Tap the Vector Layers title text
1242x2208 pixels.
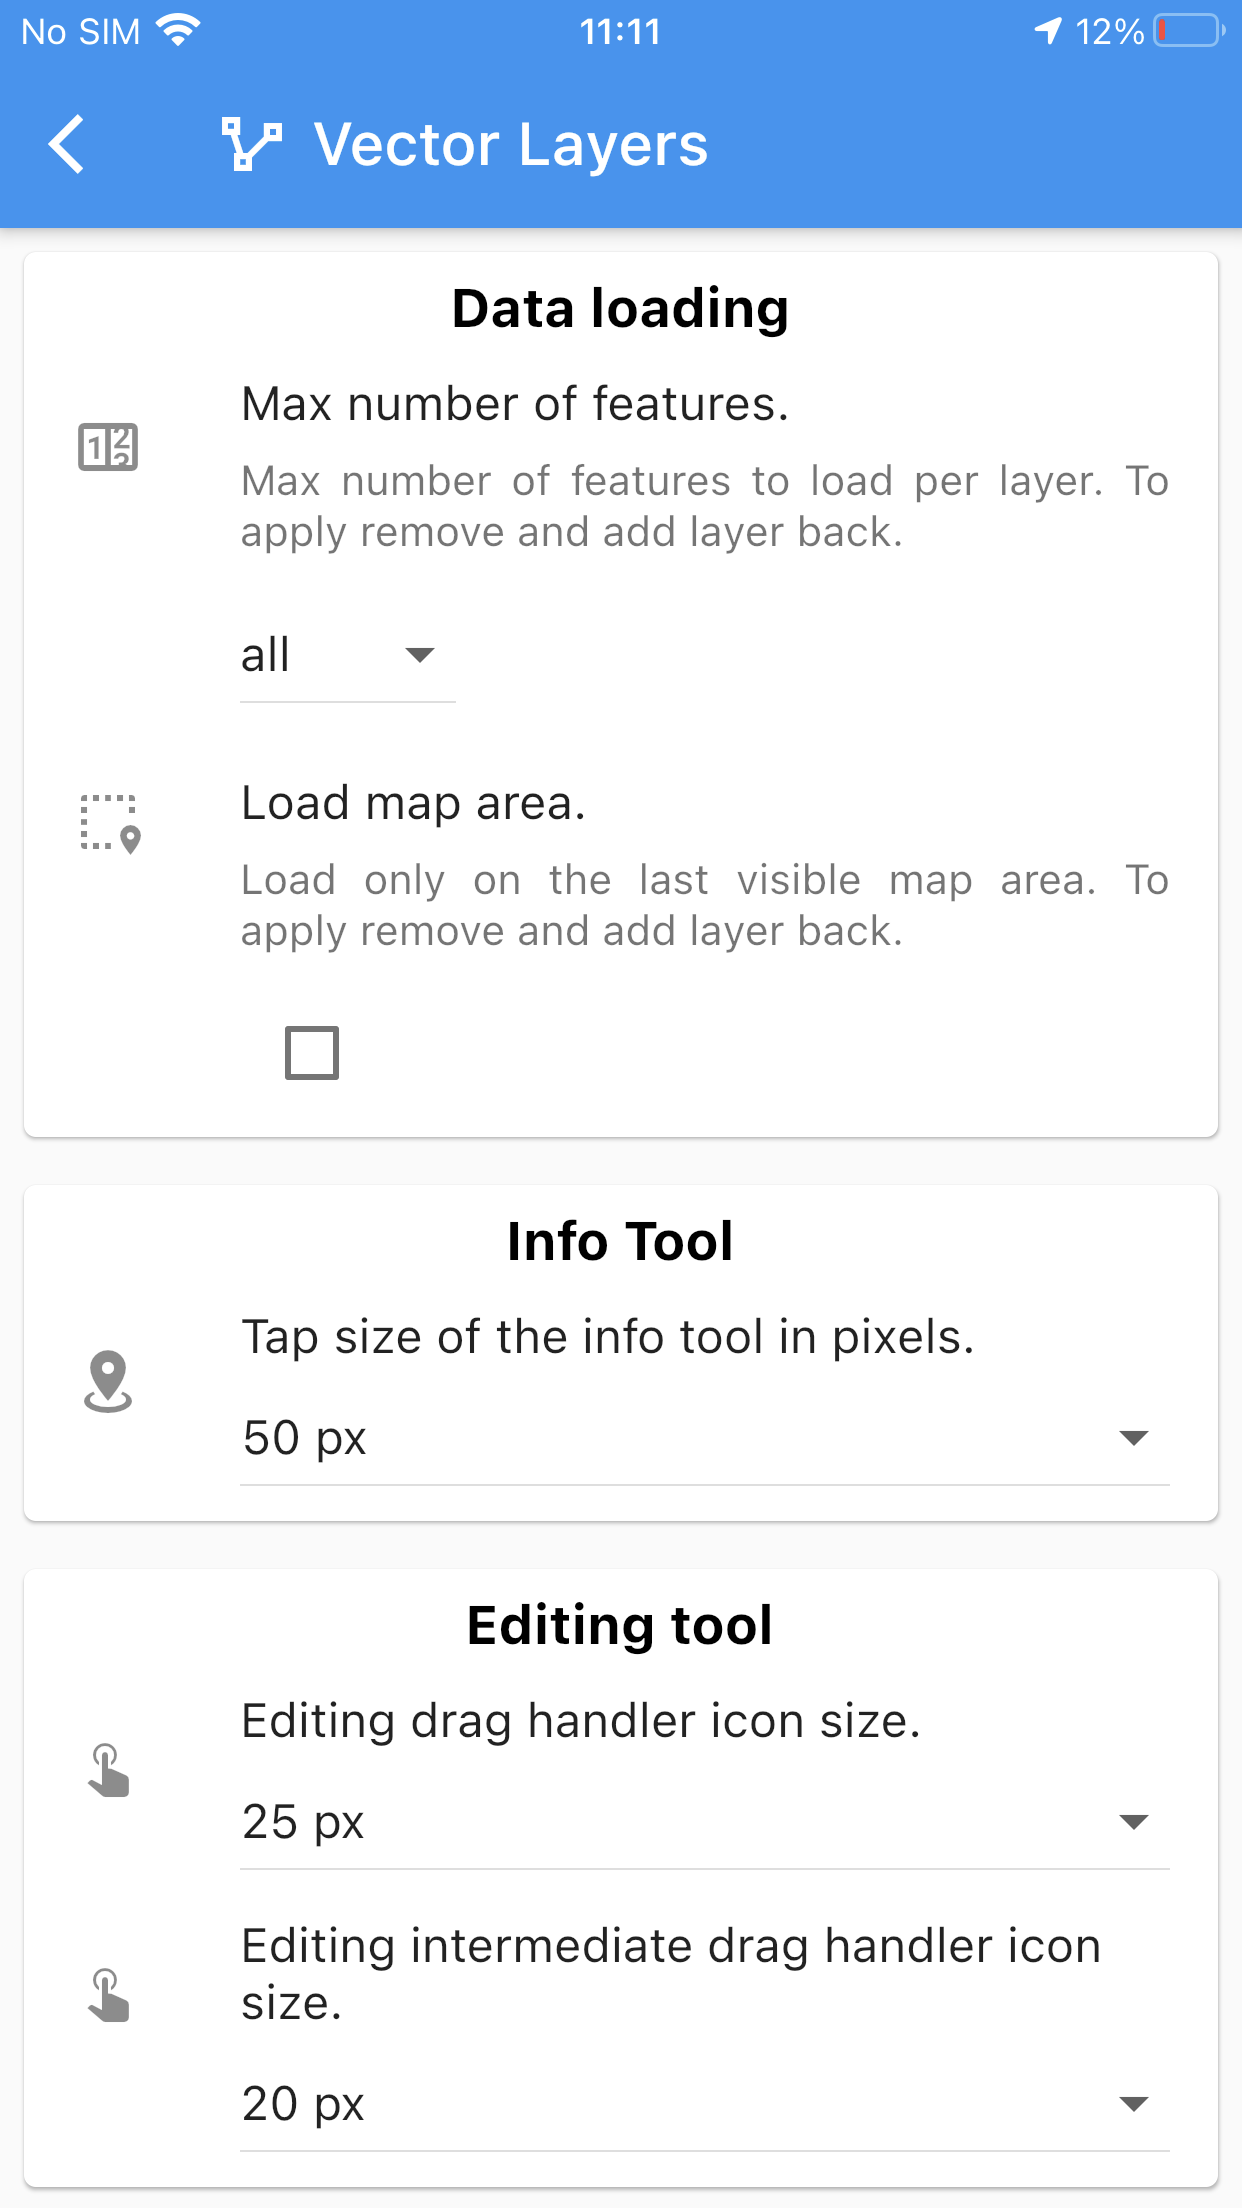coord(511,145)
